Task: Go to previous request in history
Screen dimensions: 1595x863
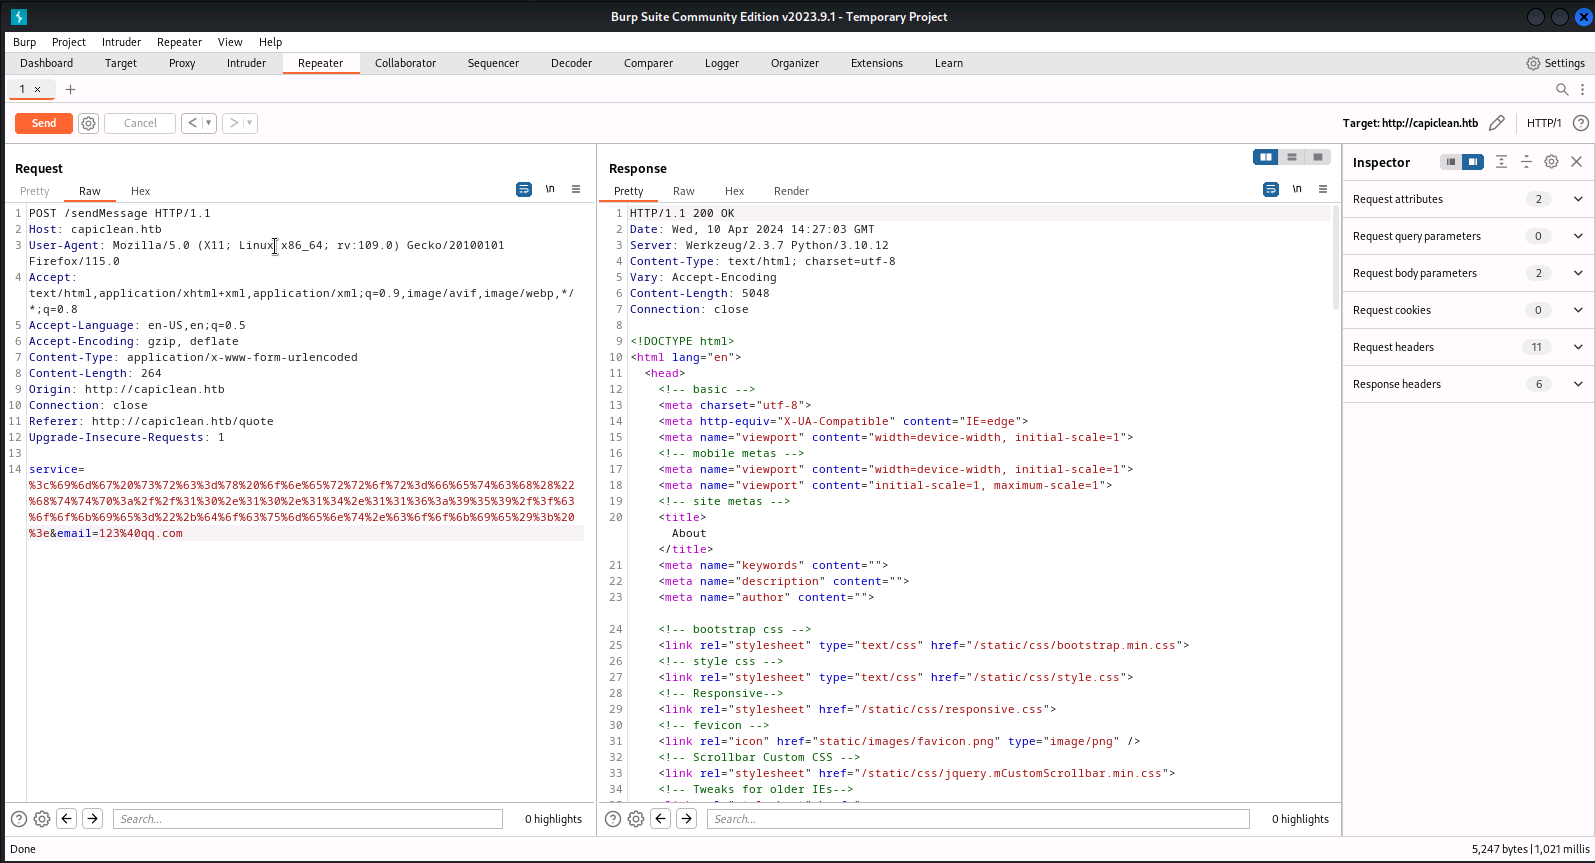Action: 192,123
